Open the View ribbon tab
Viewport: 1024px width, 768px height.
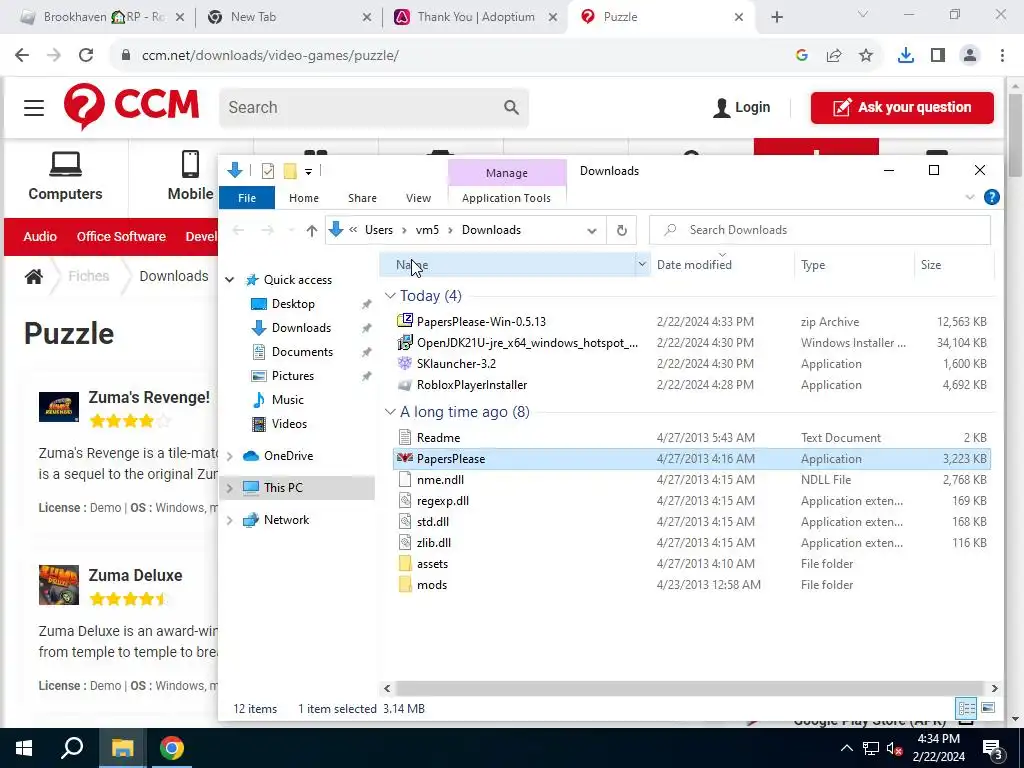[x=418, y=198]
